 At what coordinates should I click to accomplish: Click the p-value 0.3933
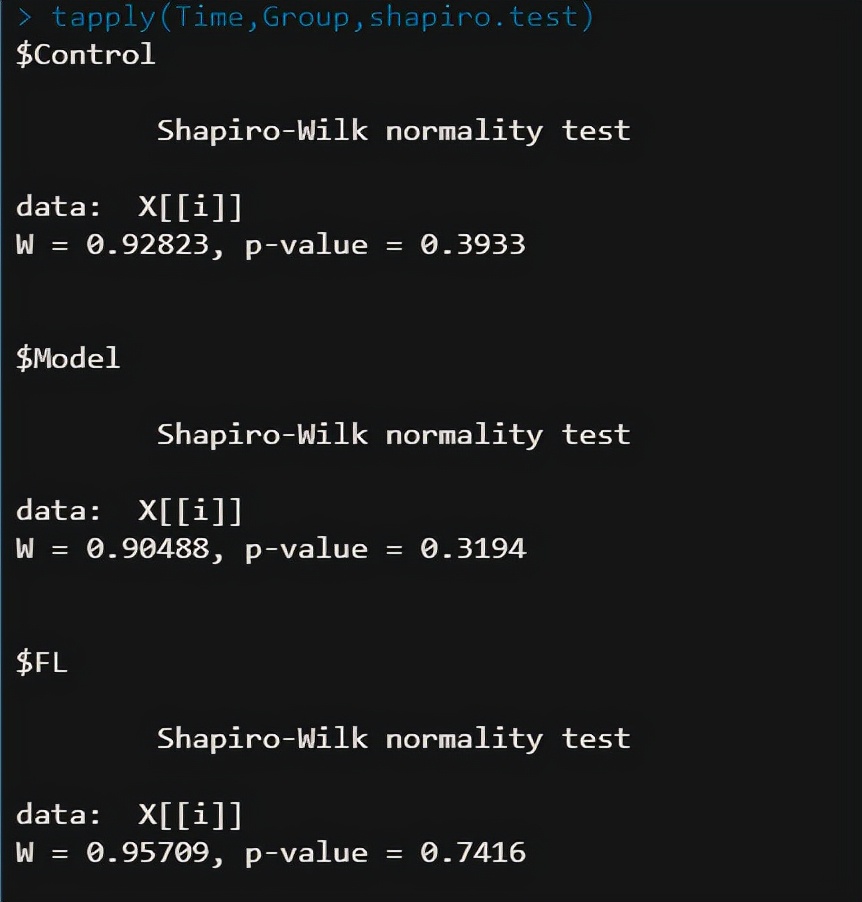[473, 245]
